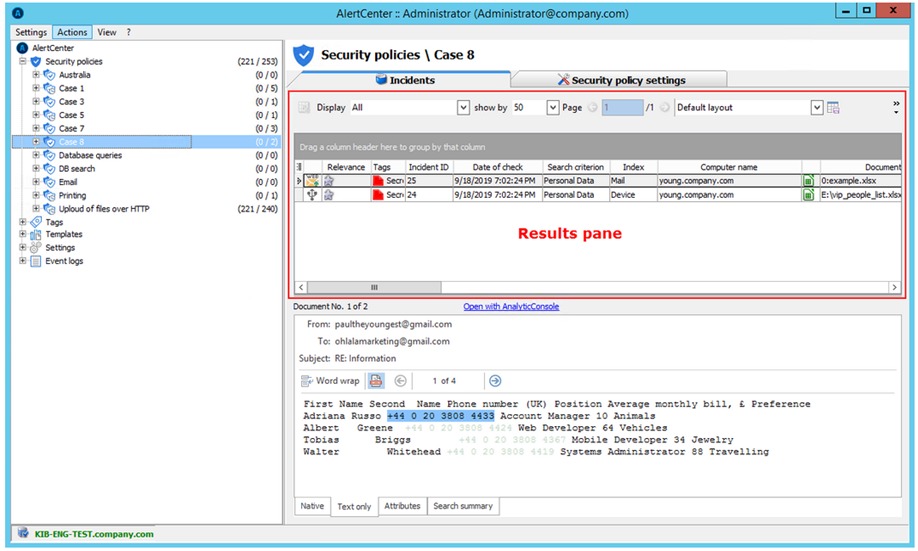Toggle the Word wrap option
The image size is (918, 551).
tap(330, 381)
